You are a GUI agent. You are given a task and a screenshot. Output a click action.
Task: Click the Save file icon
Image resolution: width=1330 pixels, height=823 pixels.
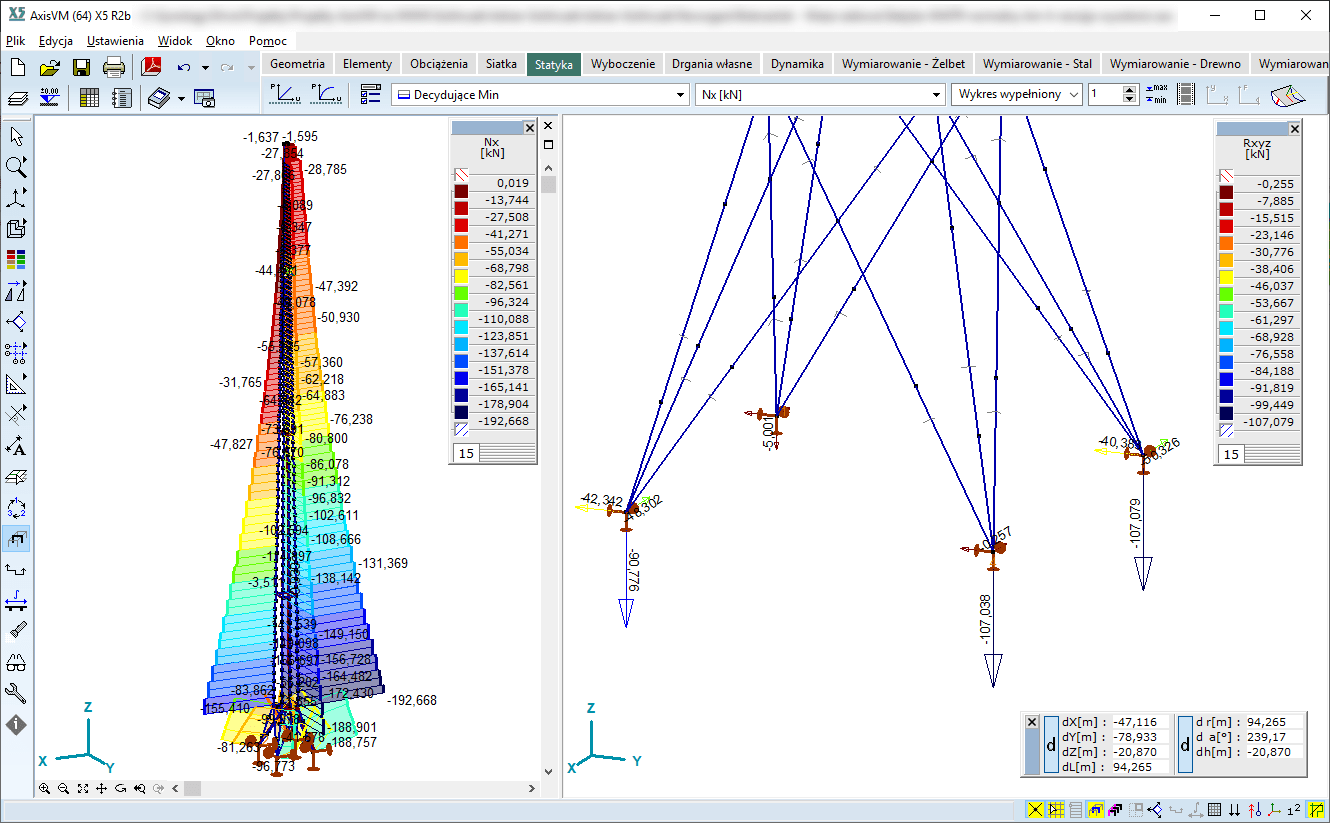pos(81,68)
